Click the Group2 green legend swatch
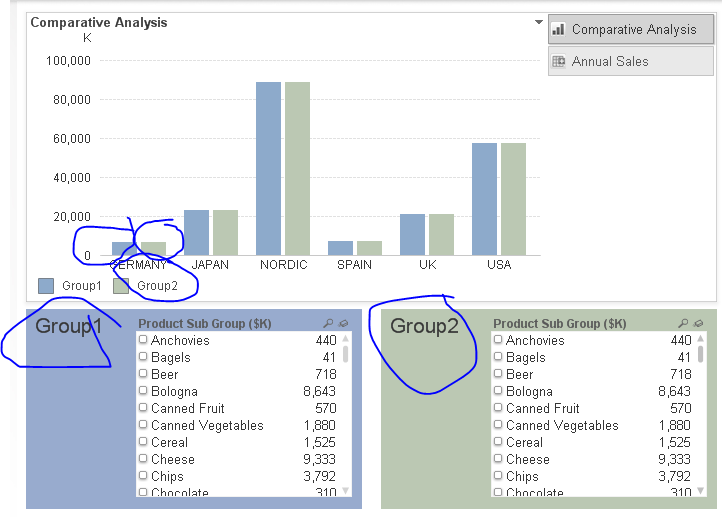Screen dimensions: 722x517 click(121, 286)
